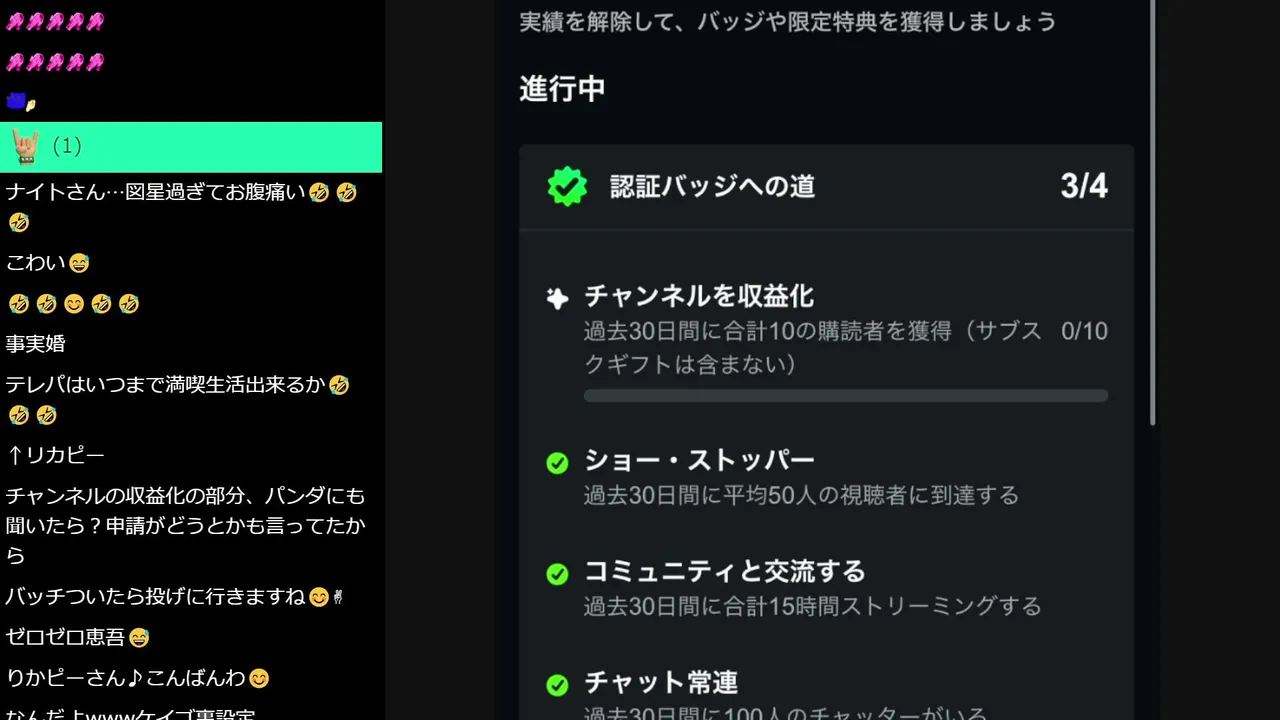
Task: Click the blue emote icon in chat
Action: [x=16, y=101]
